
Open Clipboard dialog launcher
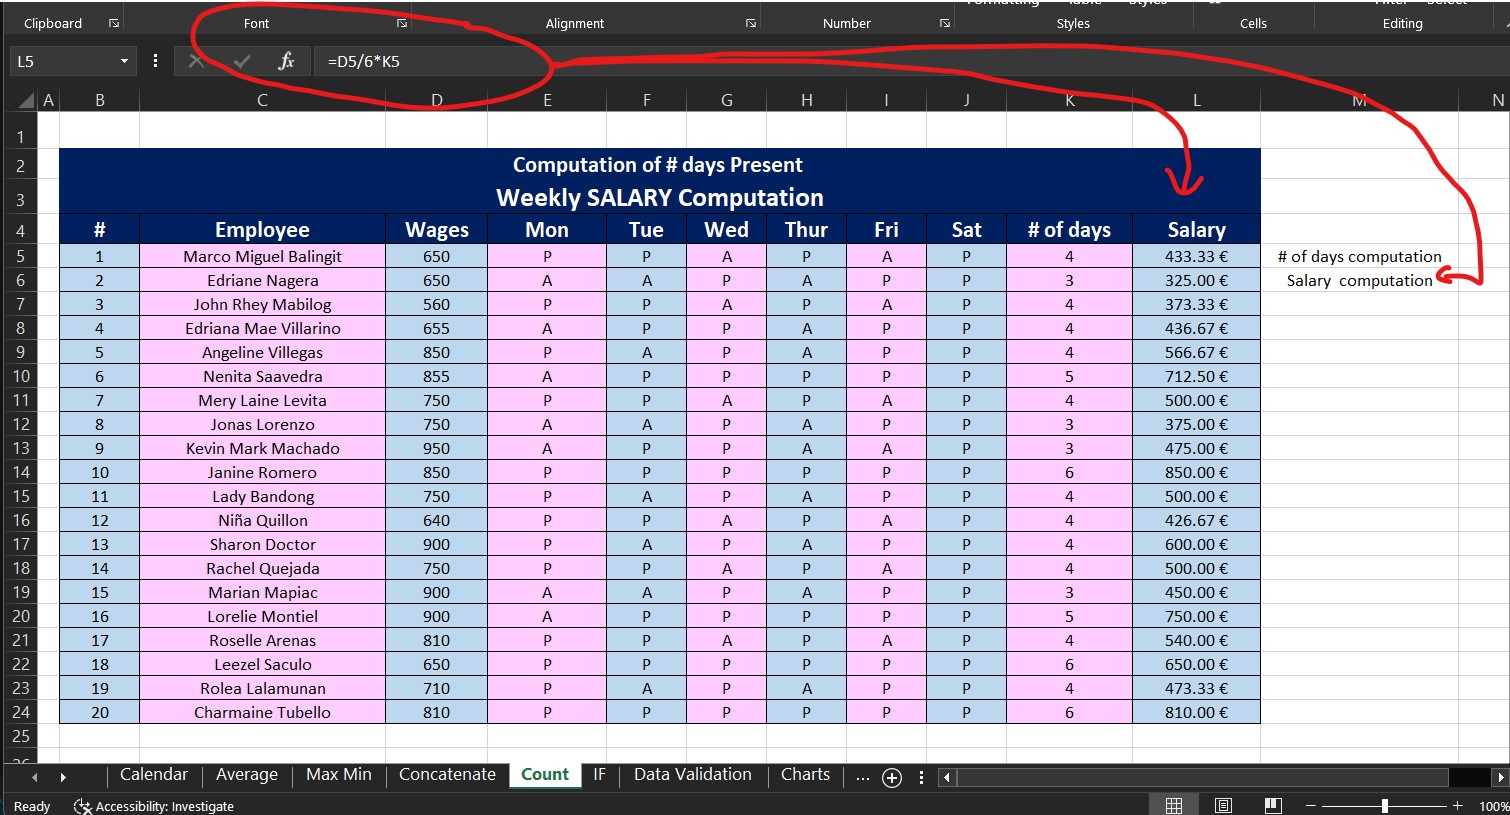pos(114,23)
